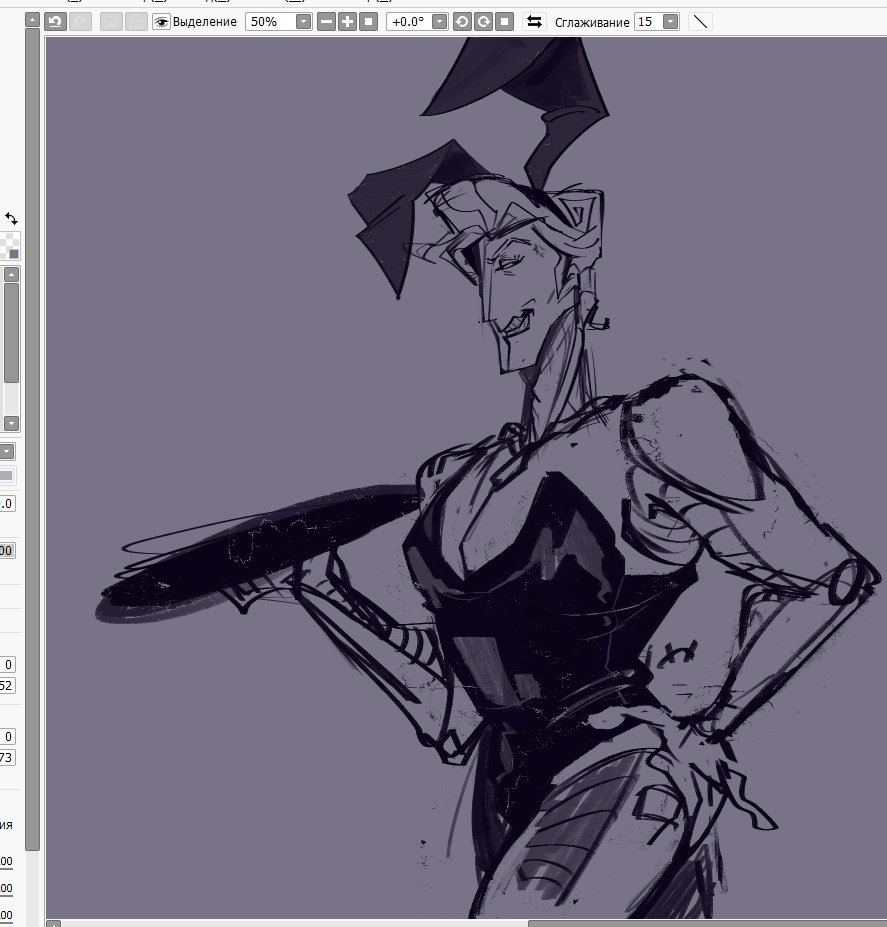This screenshot has height=927, width=887.
Task: Reset the zoom with the square button
Action: 369,21
